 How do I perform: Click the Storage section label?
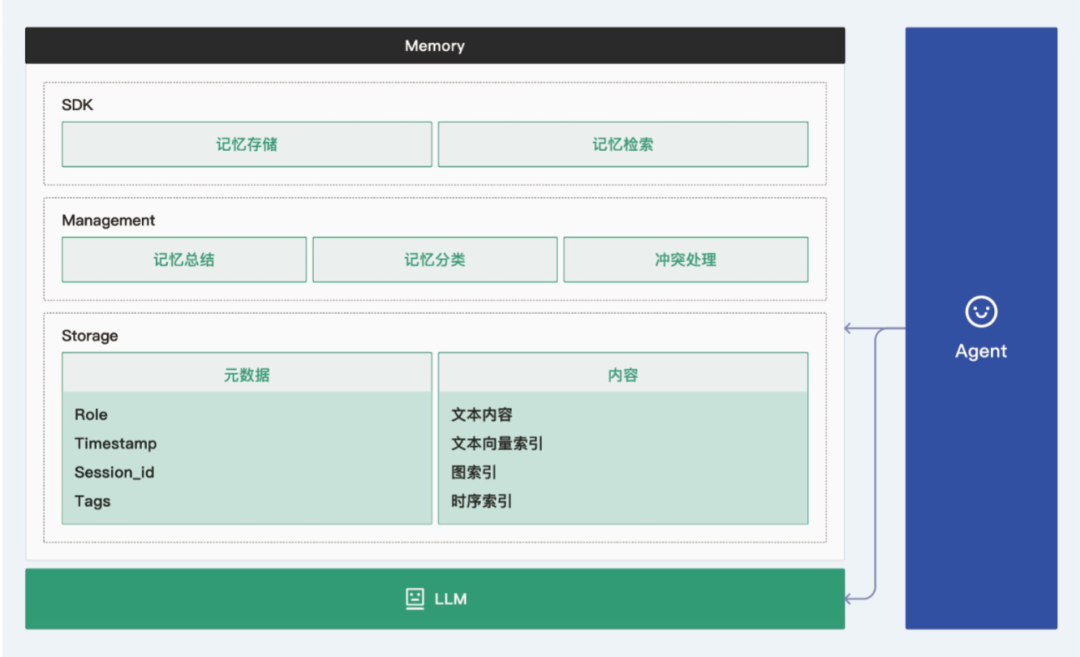(x=90, y=335)
